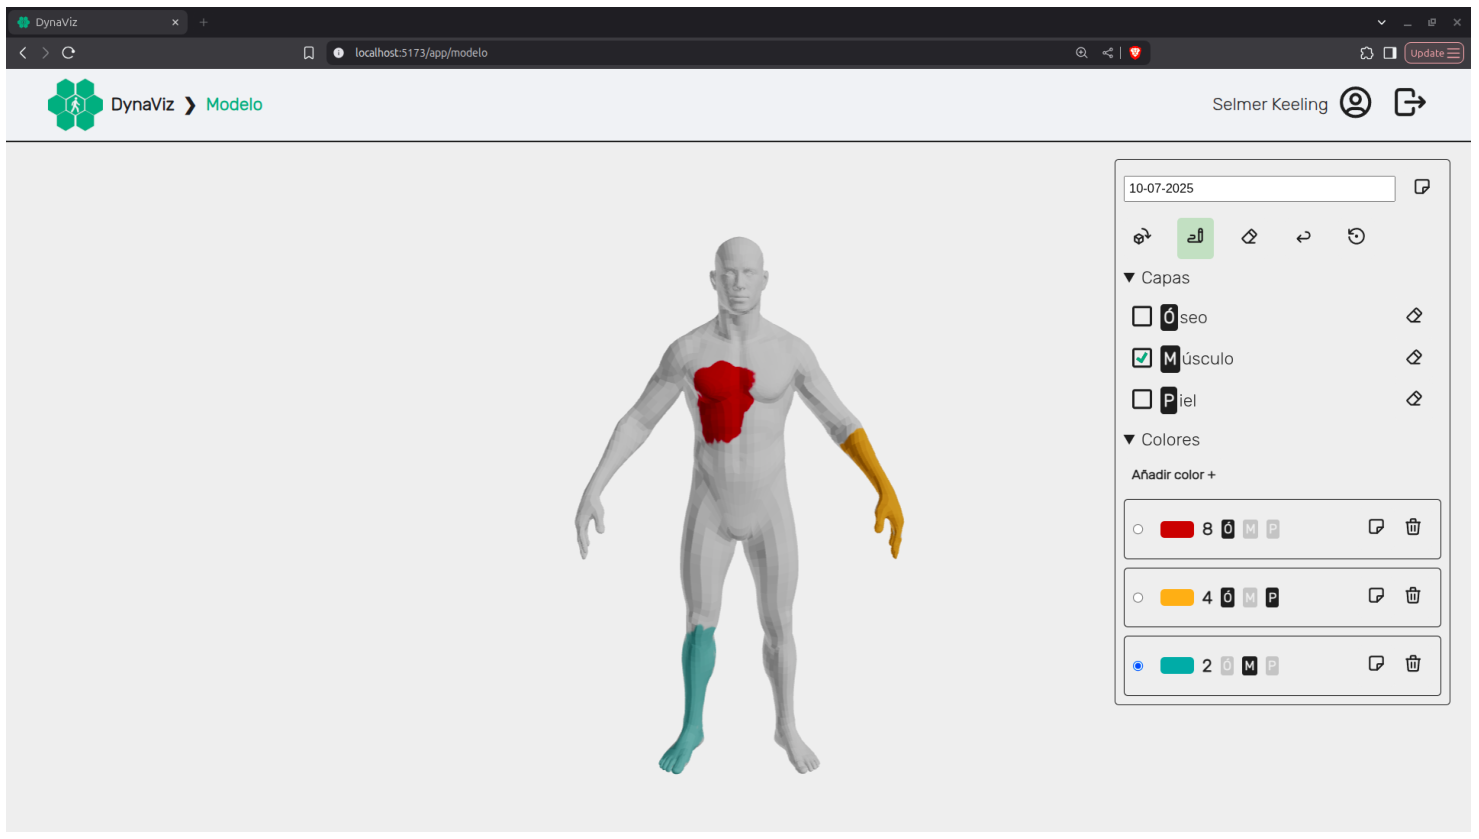The height and width of the screenshot is (839, 1479).
Task: Open the browser's tab list dropdown arrow
Action: [1381, 22]
